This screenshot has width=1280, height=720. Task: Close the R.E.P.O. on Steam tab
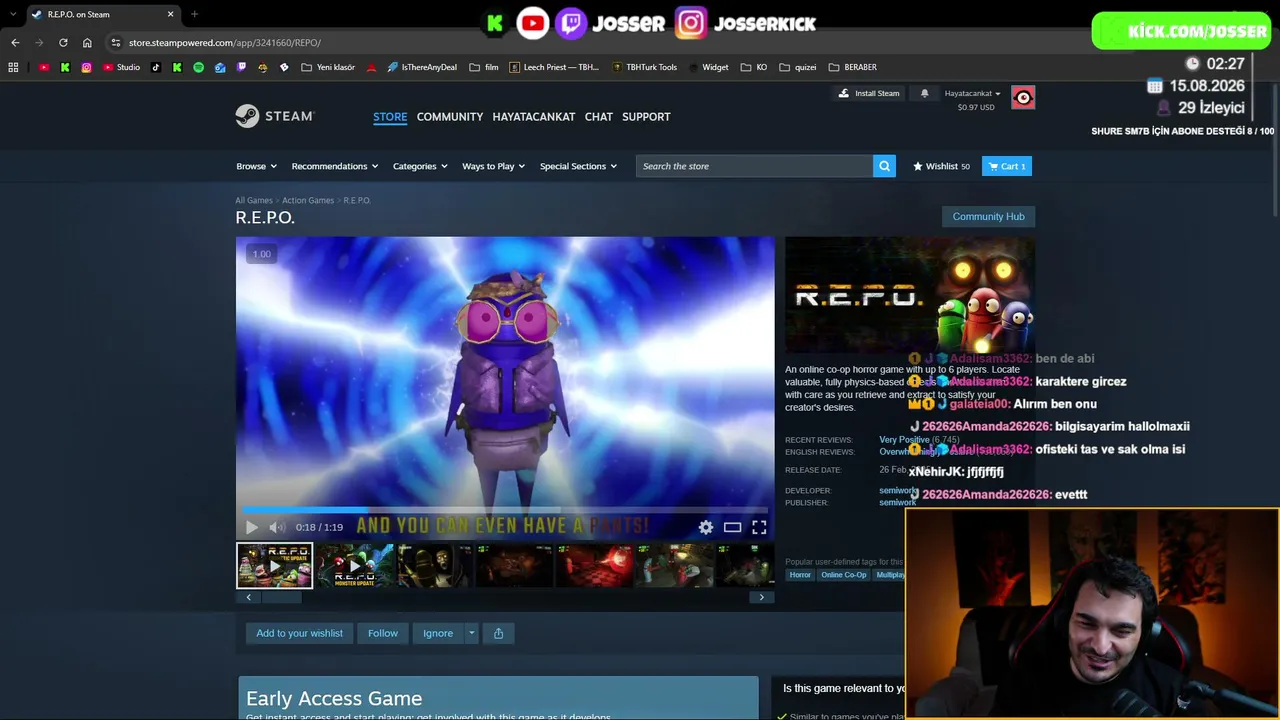click(170, 14)
